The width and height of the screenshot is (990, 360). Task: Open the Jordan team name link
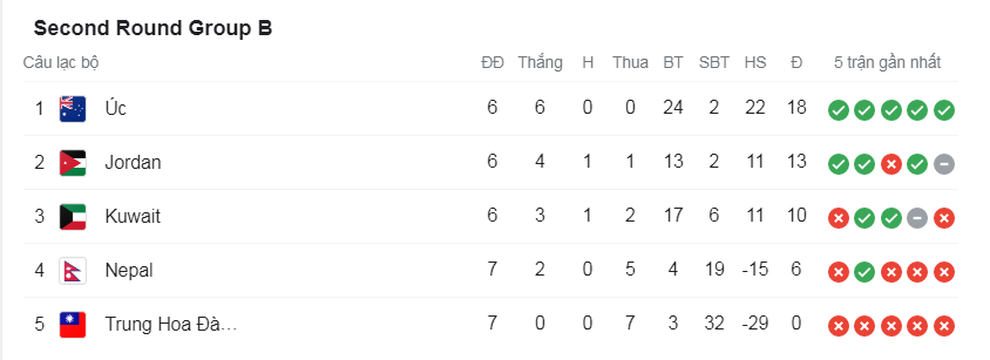tap(133, 163)
